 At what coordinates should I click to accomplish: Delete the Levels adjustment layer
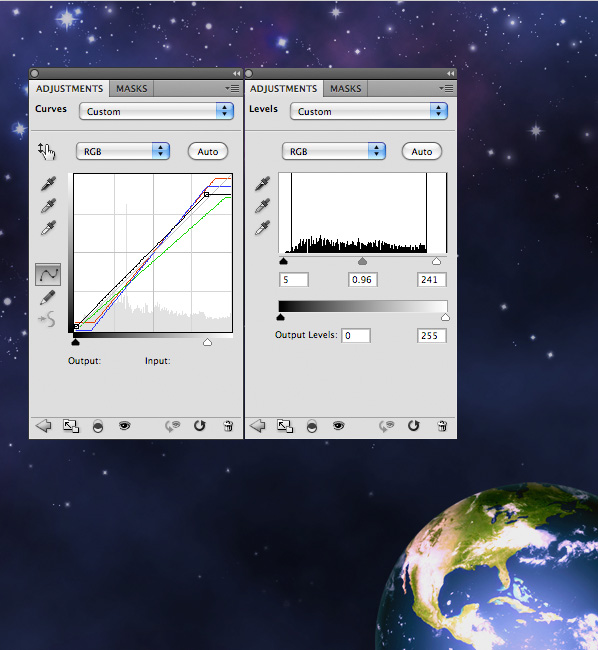click(x=442, y=426)
